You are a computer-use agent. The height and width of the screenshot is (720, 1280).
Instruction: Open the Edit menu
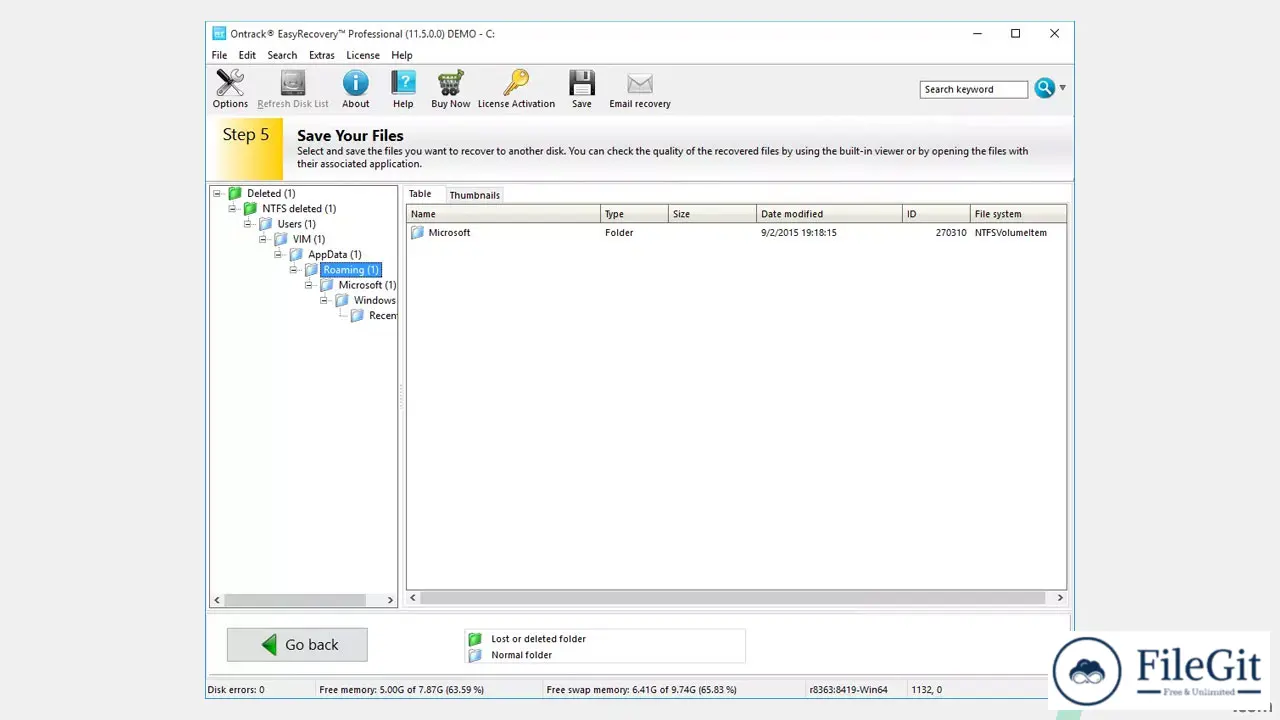[247, 55]
